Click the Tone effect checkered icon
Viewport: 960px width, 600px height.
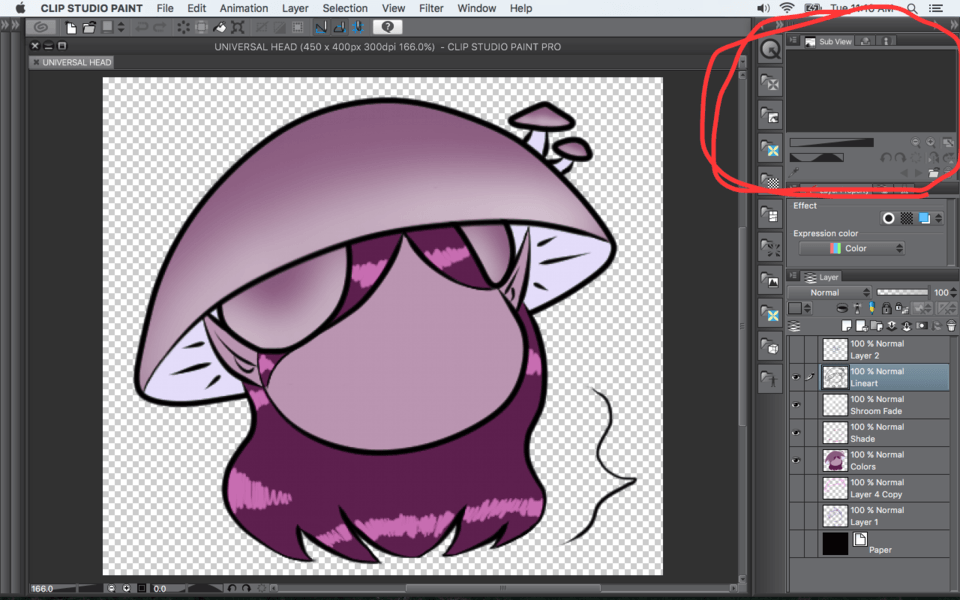point(906,218)
